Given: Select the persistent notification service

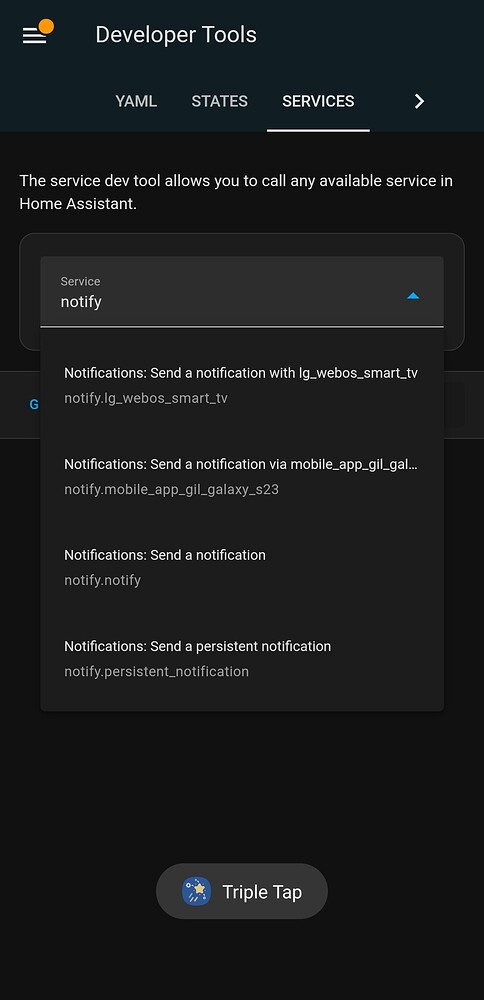Looking at the screenshot, I should pos(242,658).
